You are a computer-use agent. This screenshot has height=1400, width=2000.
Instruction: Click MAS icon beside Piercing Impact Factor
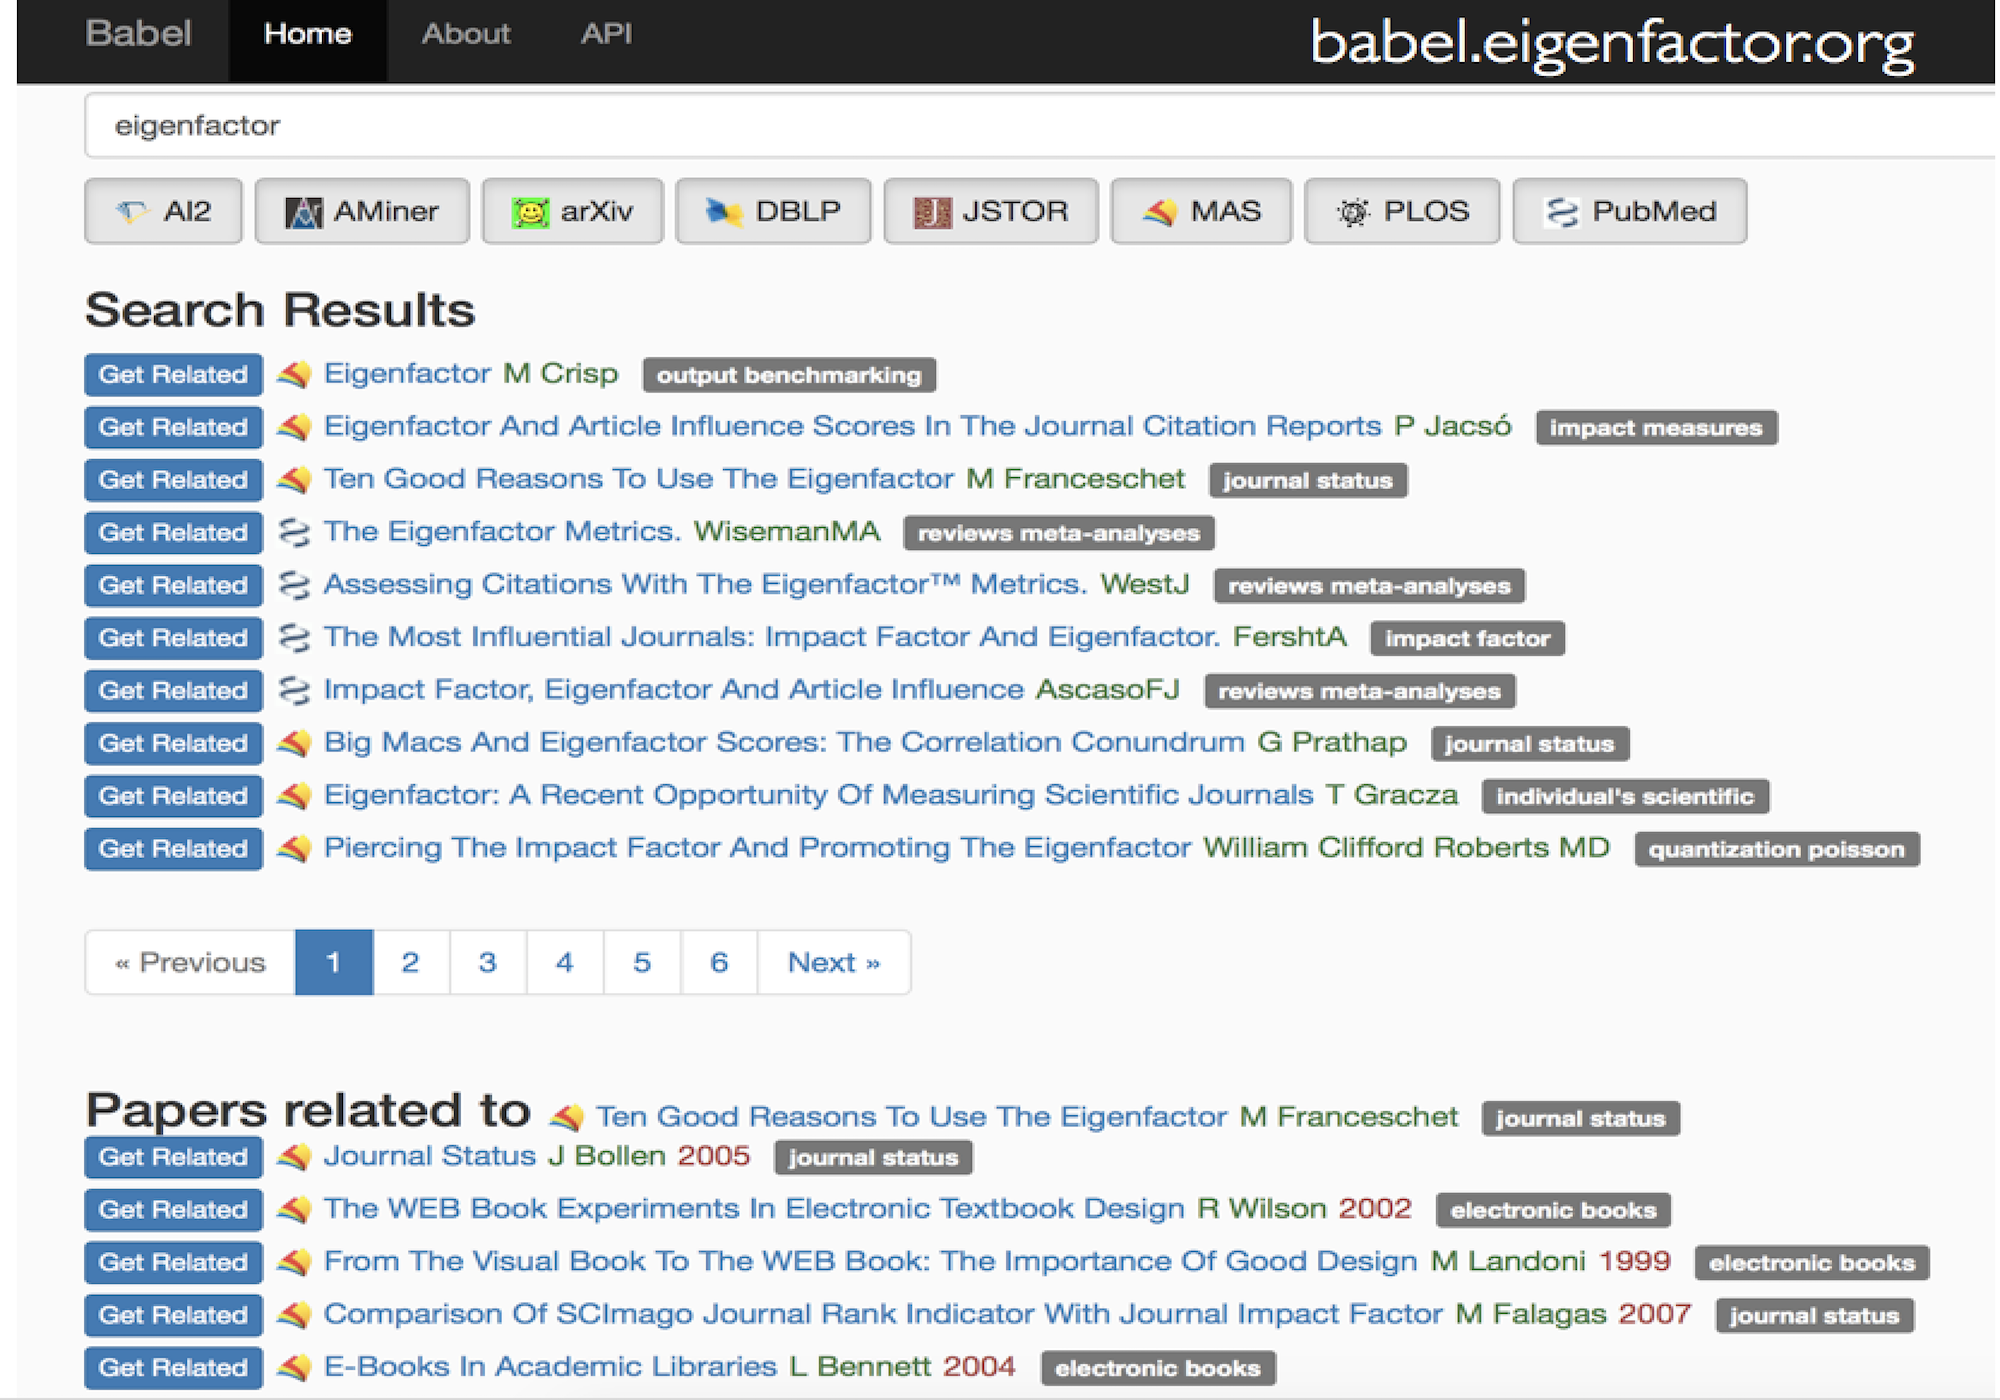click(x=294, y=849)
